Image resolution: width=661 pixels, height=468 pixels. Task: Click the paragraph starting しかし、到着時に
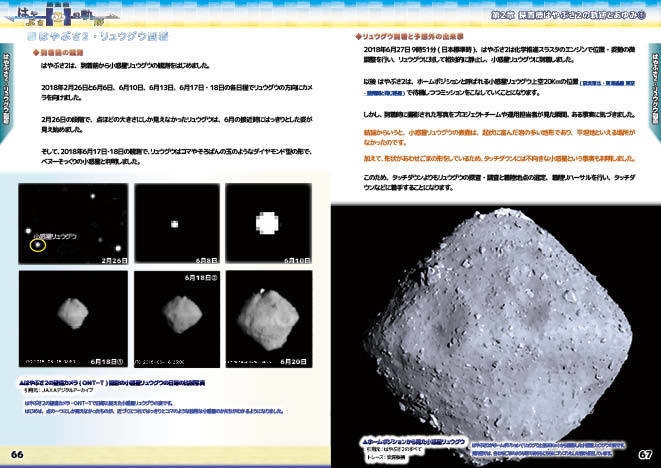pos(499,115)
